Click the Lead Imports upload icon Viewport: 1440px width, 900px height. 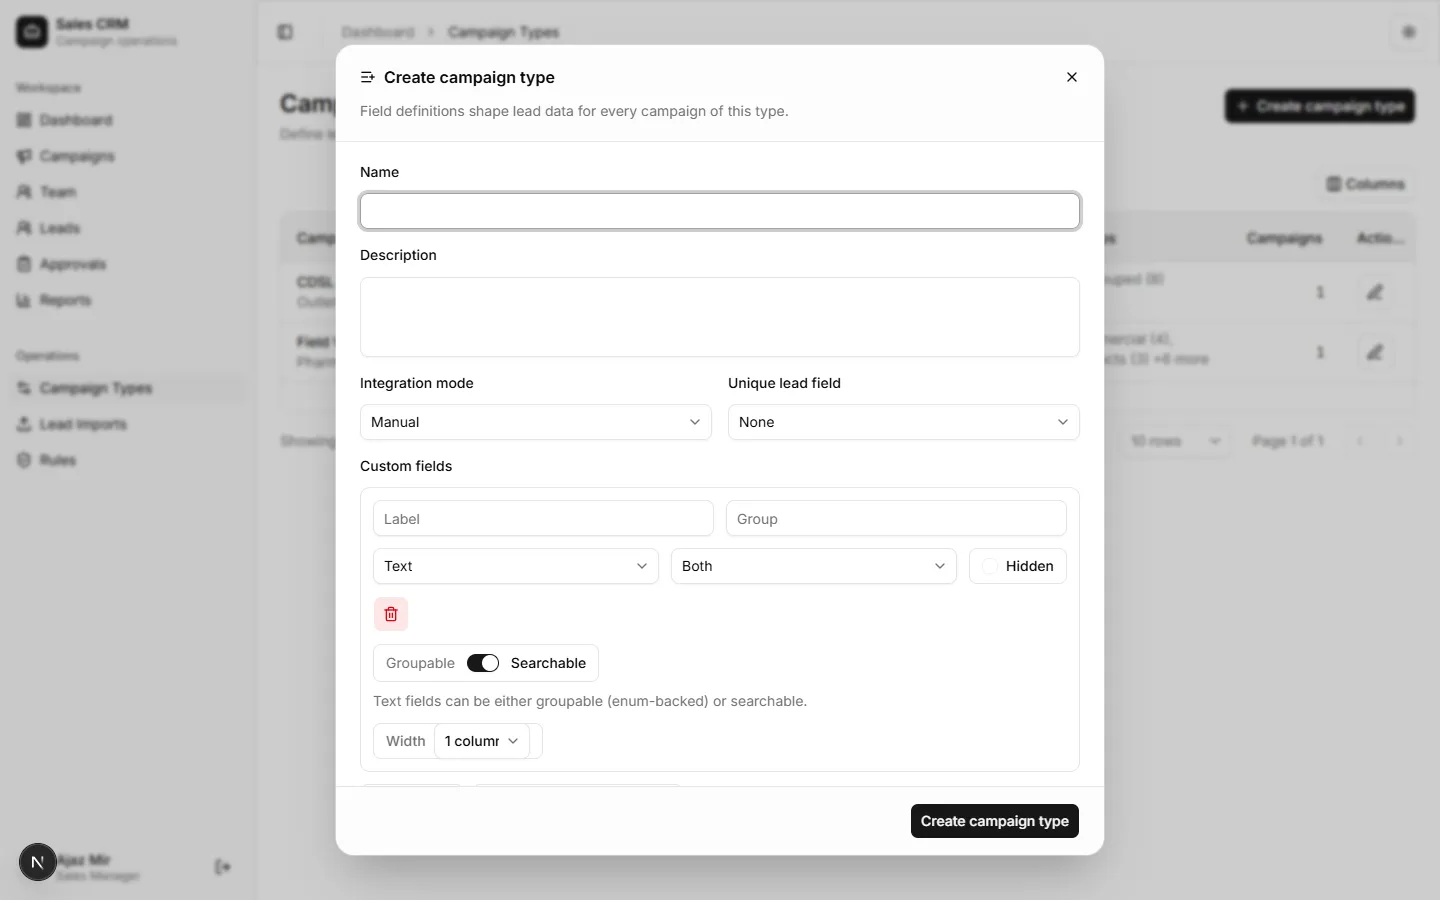click(x=24, y=424)
